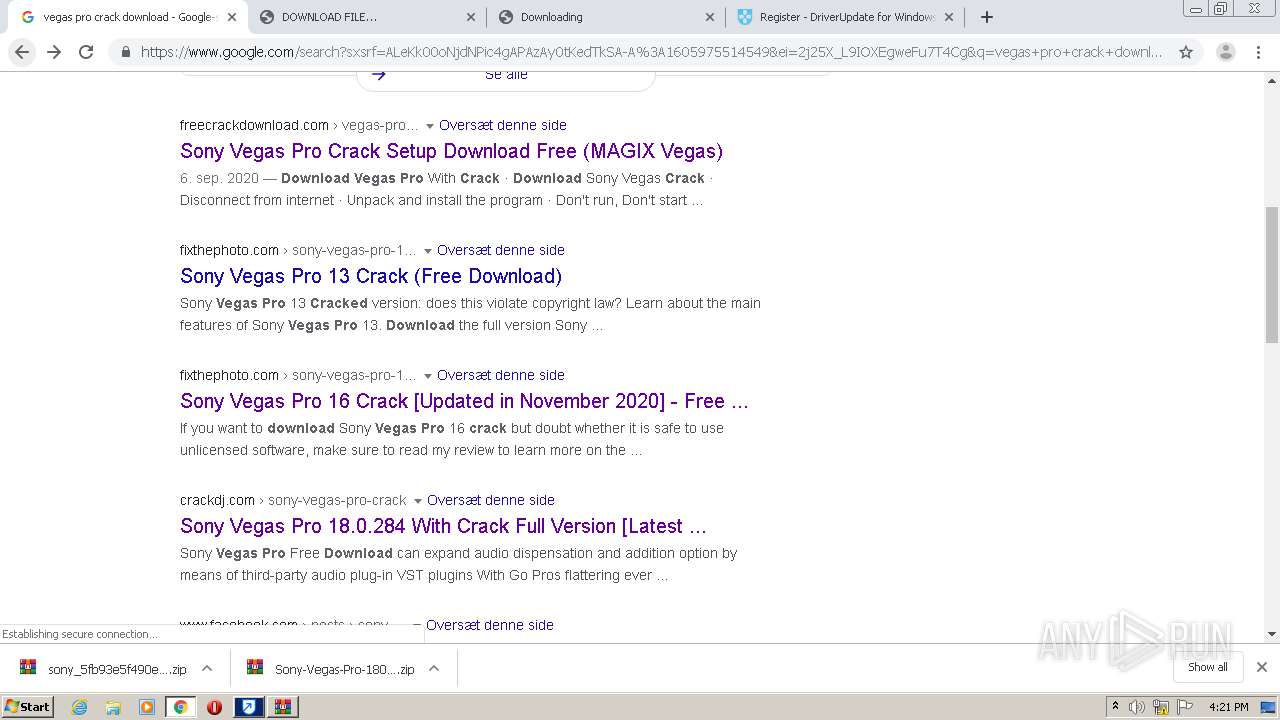Close the 'Downloading' tab

[710, 17]
